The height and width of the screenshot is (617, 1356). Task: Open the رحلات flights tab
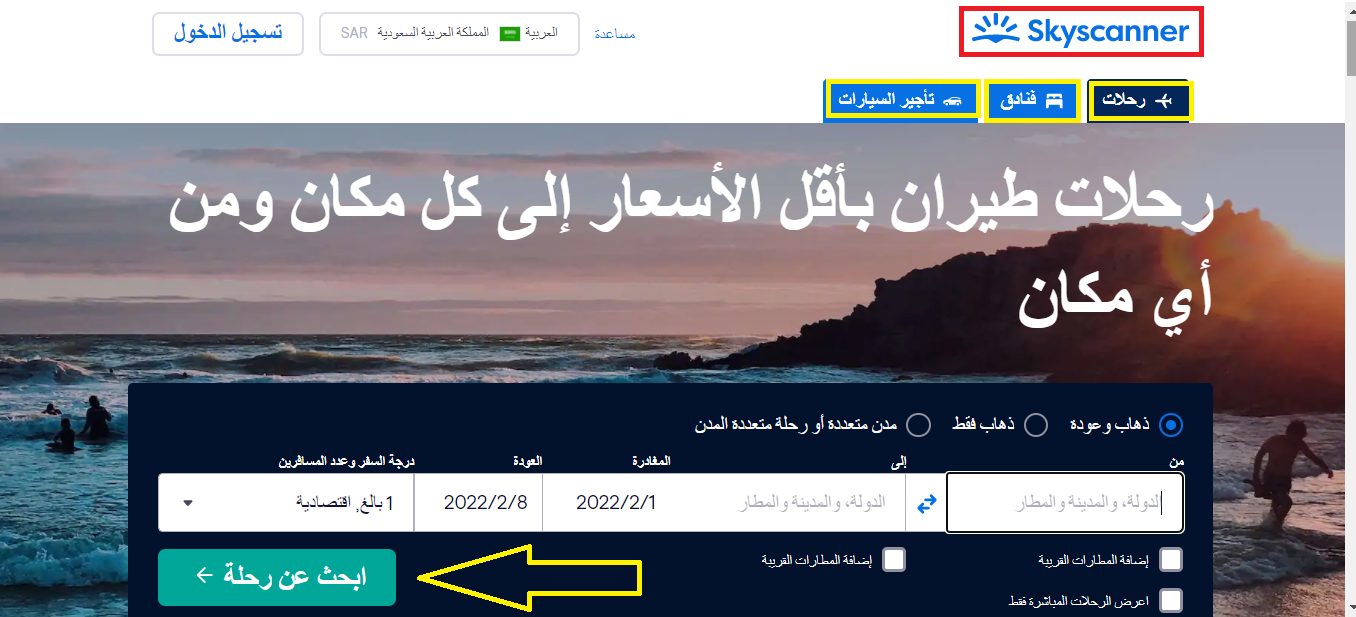point(1139,101)
